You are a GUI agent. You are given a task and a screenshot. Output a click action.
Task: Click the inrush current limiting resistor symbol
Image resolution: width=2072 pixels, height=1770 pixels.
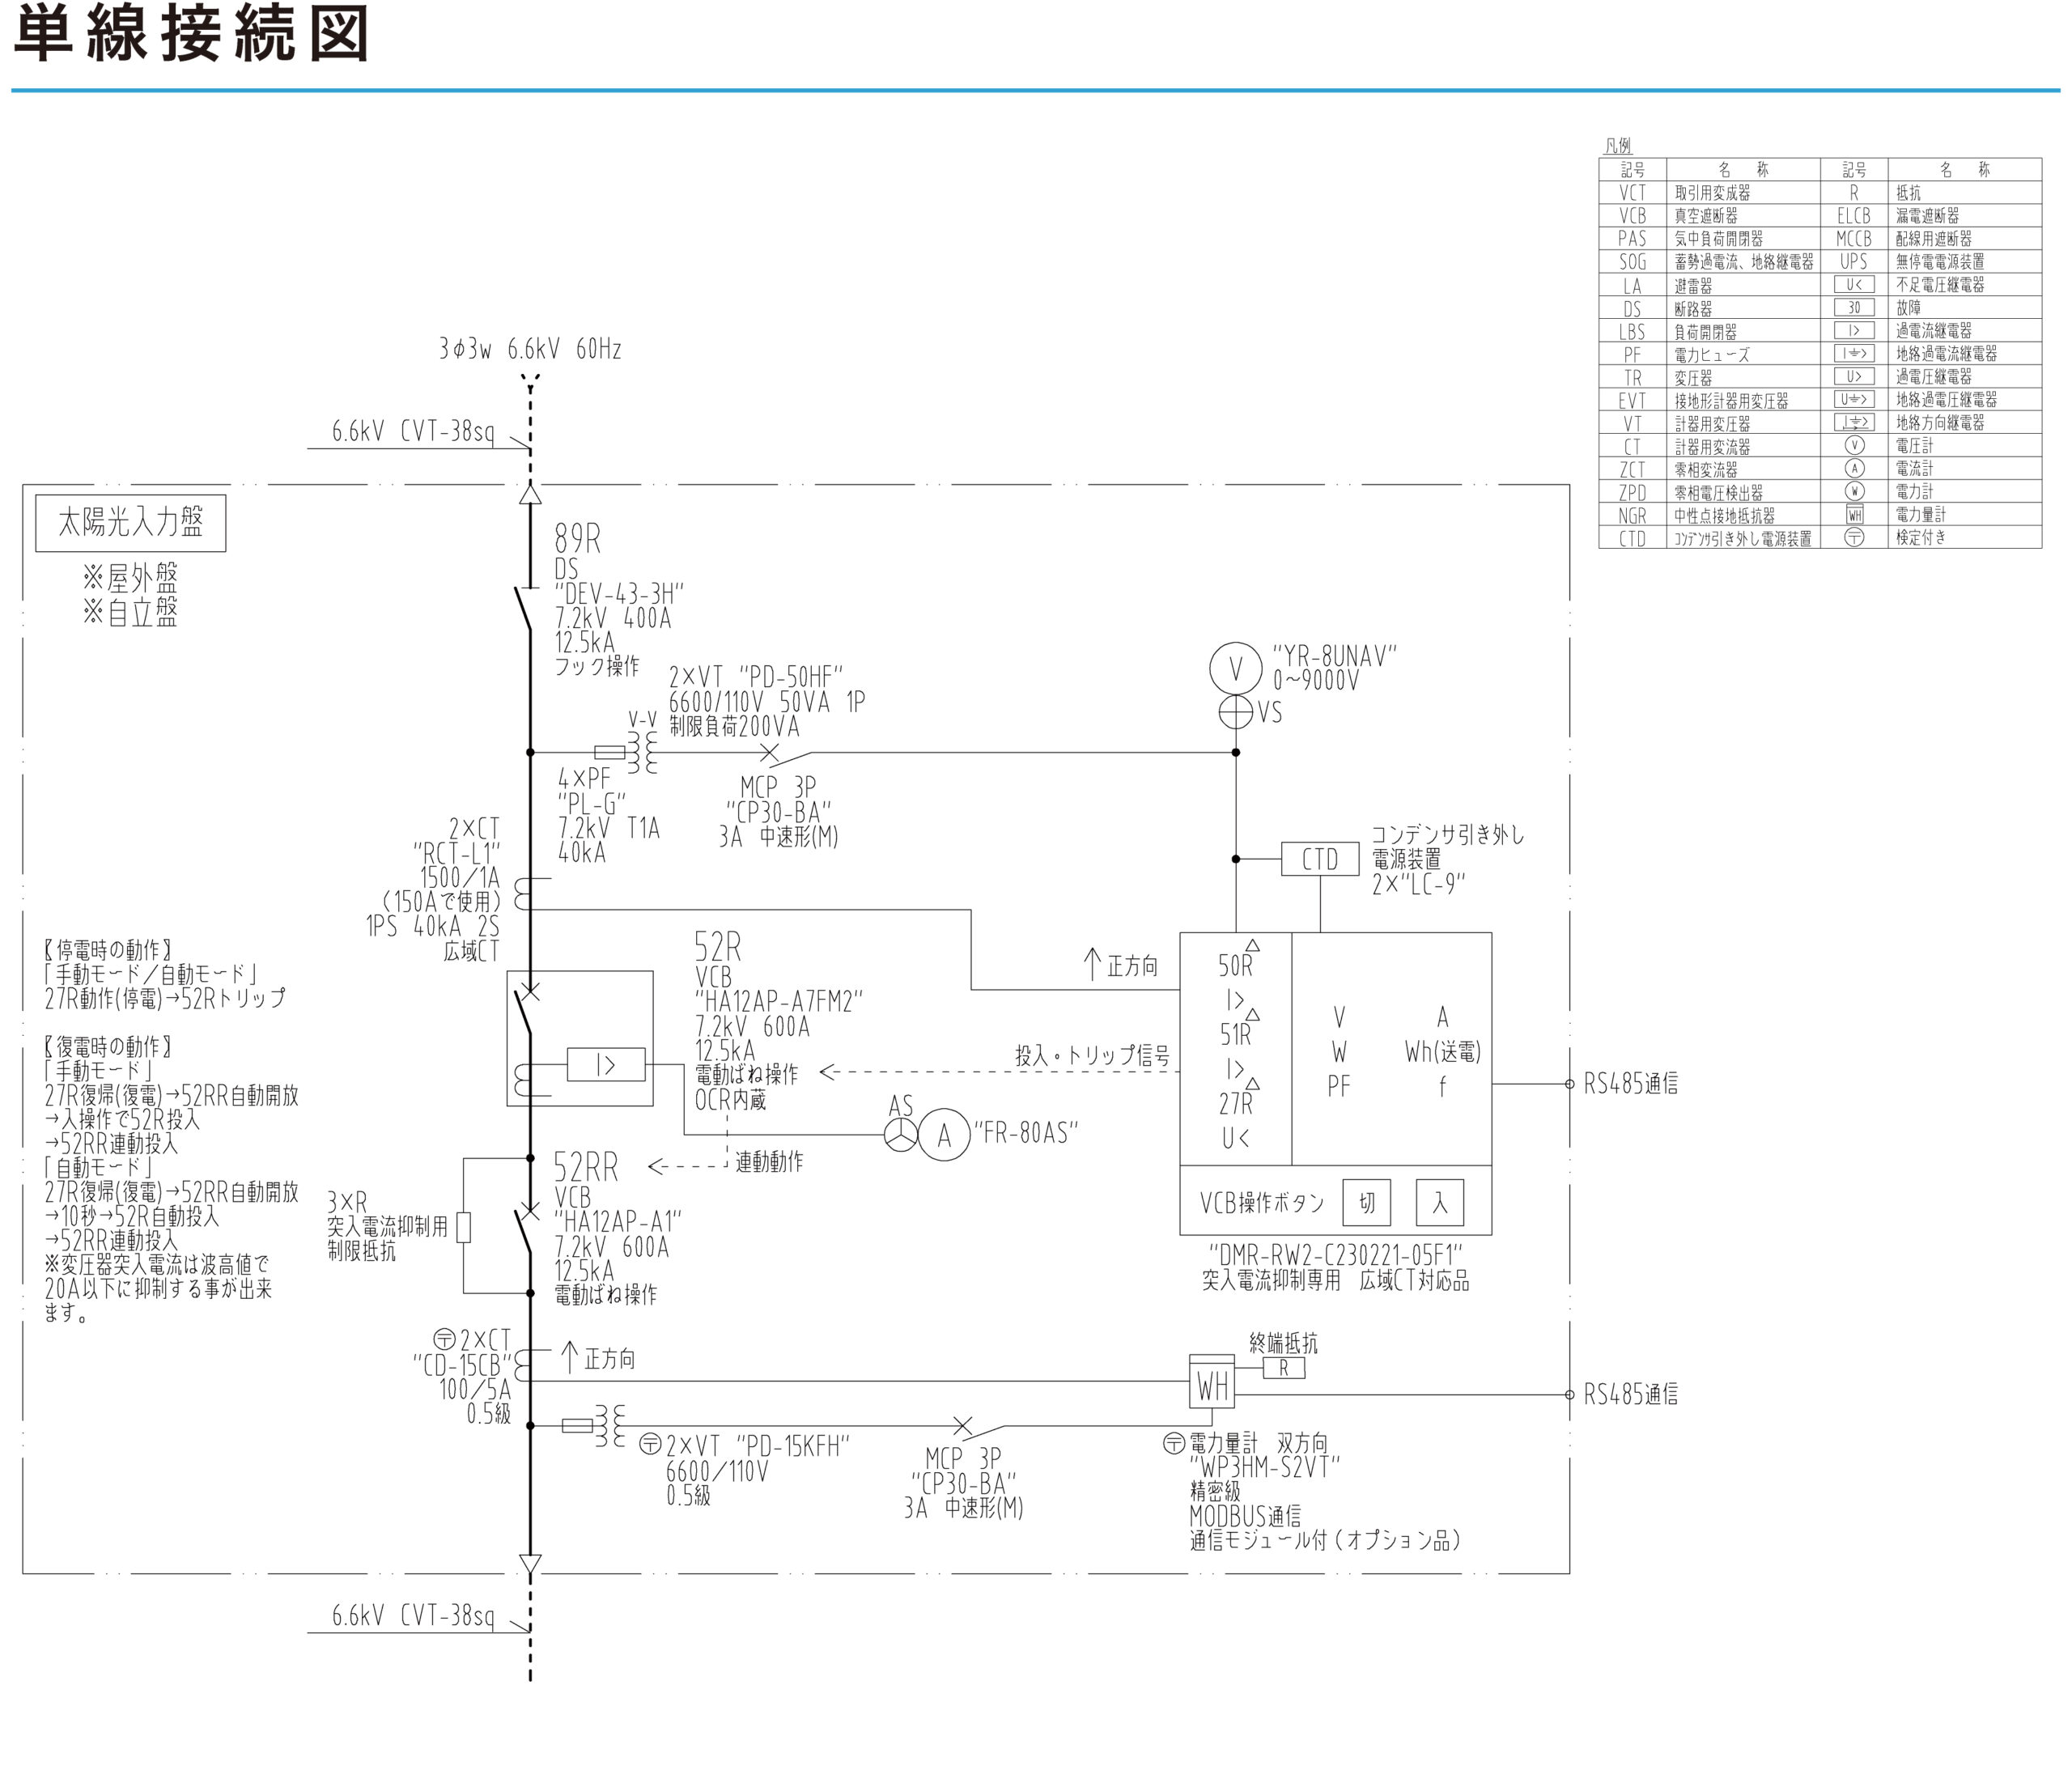463,1227
